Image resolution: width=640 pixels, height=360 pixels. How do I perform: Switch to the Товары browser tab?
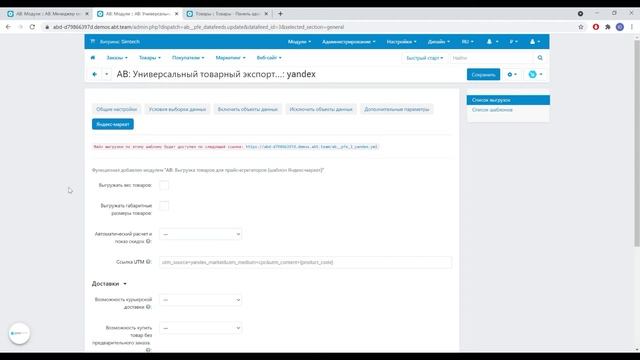(228, 13)
